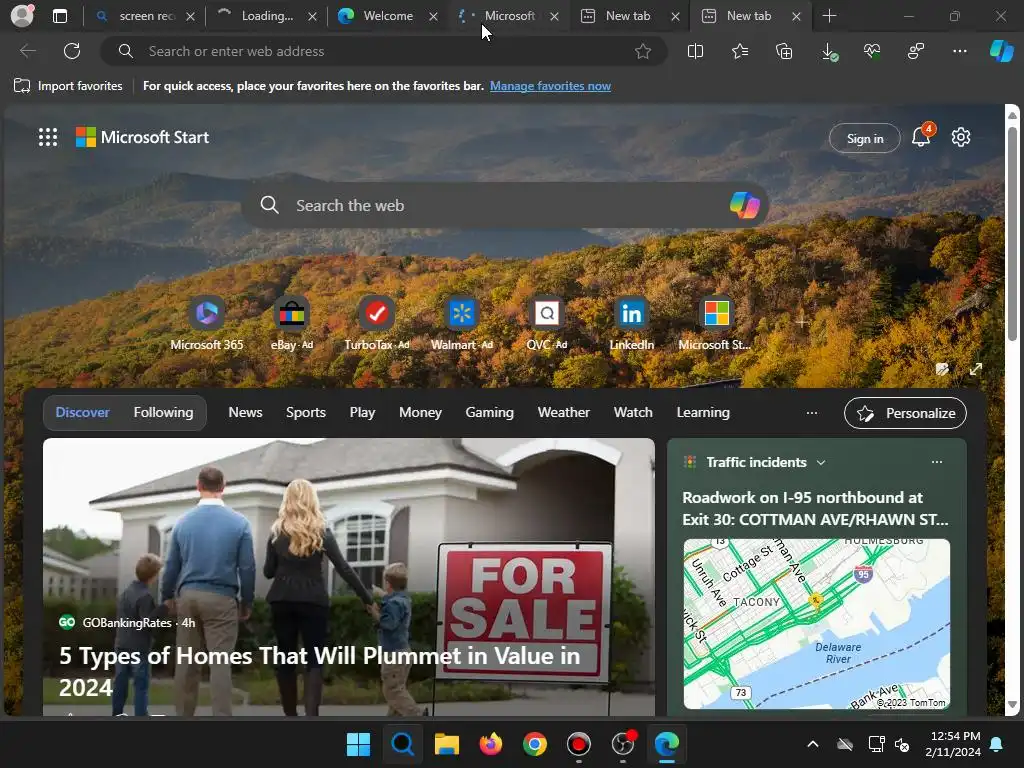Click the Sign in button
The image size is (1024, 768).
[x=865, y=138]
